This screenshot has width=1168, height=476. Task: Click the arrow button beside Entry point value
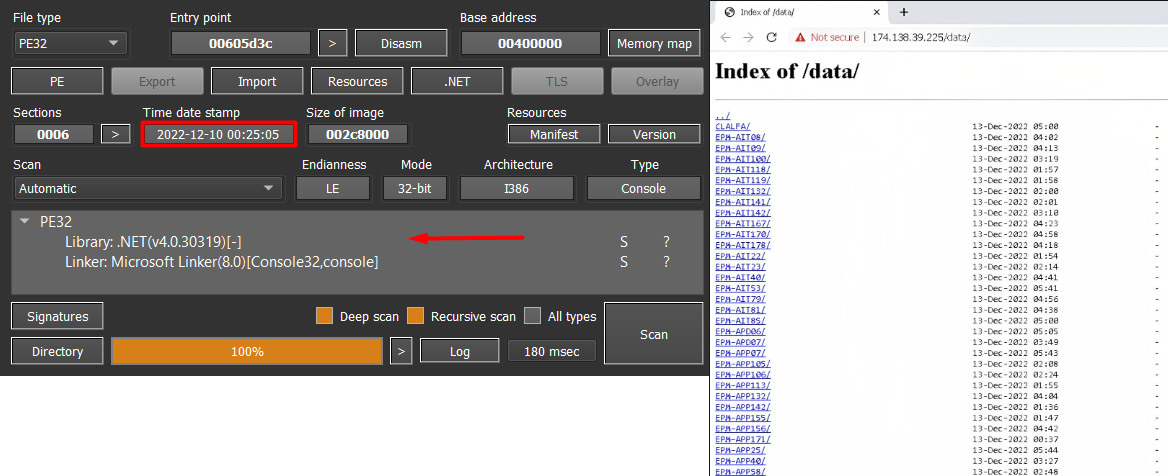[332, 43]
